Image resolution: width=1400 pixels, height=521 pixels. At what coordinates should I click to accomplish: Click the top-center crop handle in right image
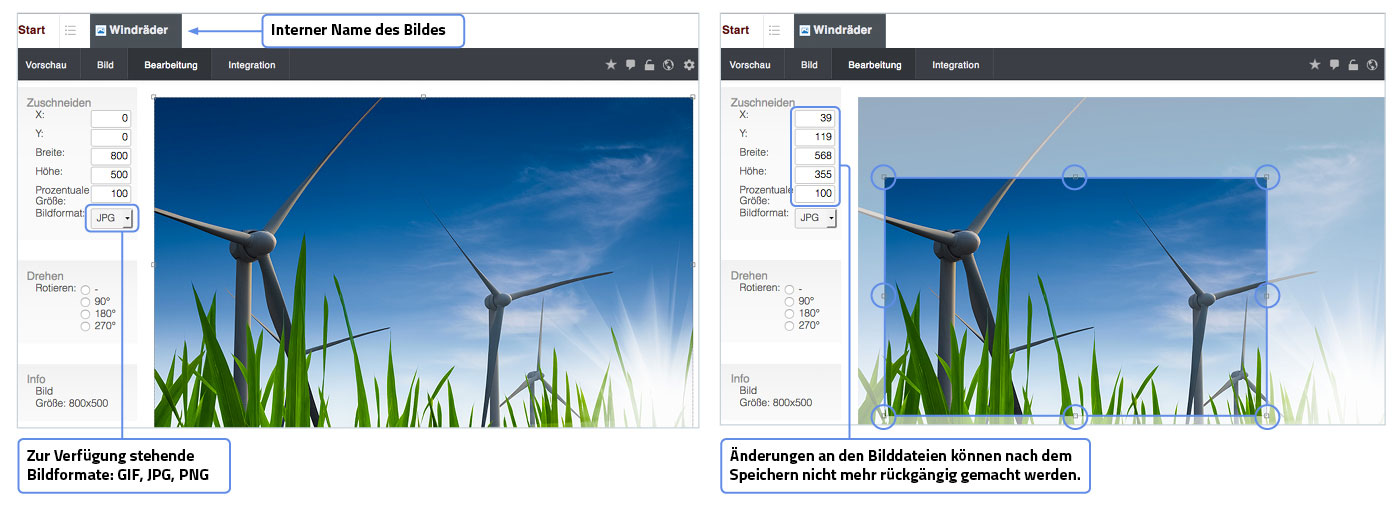1074,177
